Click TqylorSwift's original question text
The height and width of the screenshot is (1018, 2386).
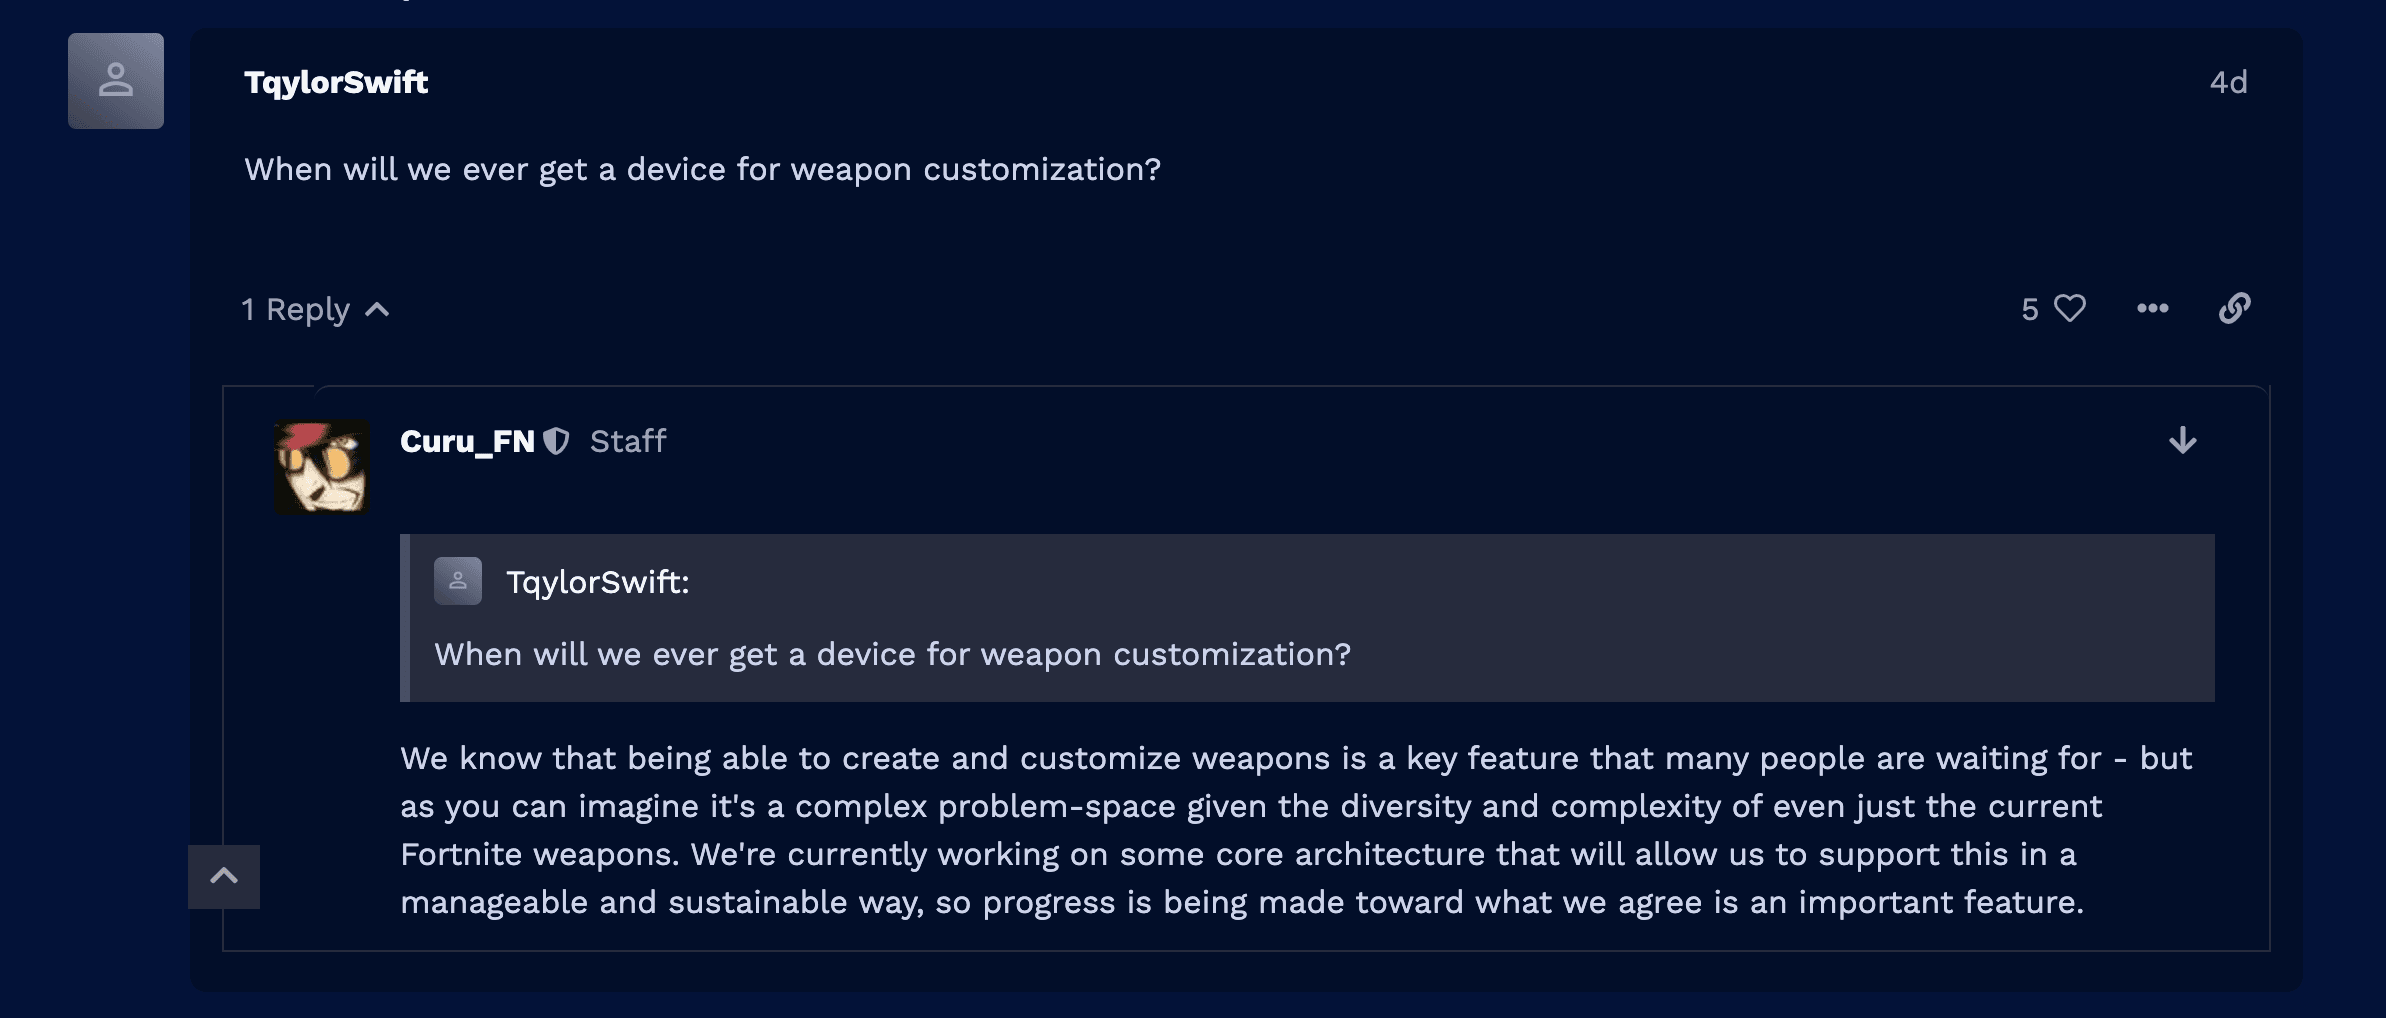point(702,169)
